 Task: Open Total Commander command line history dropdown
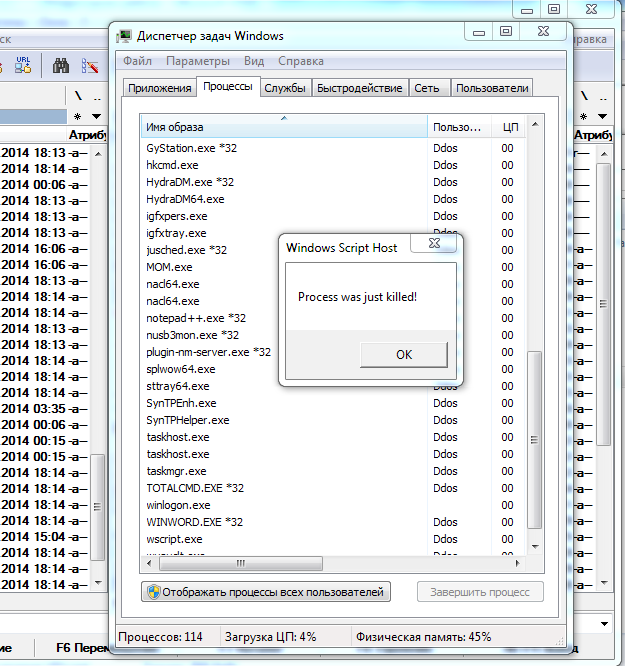[x=604, y=624]
